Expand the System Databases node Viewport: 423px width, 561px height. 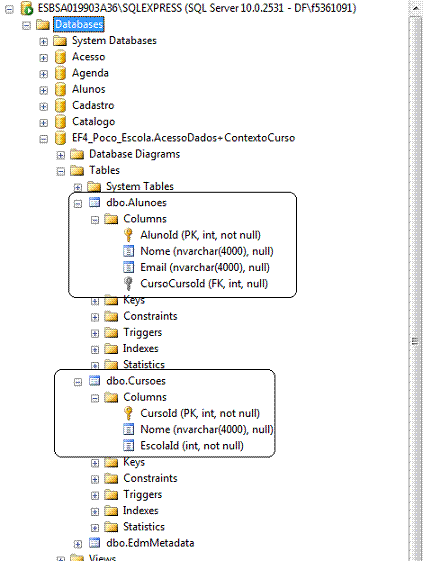point(43,42)
